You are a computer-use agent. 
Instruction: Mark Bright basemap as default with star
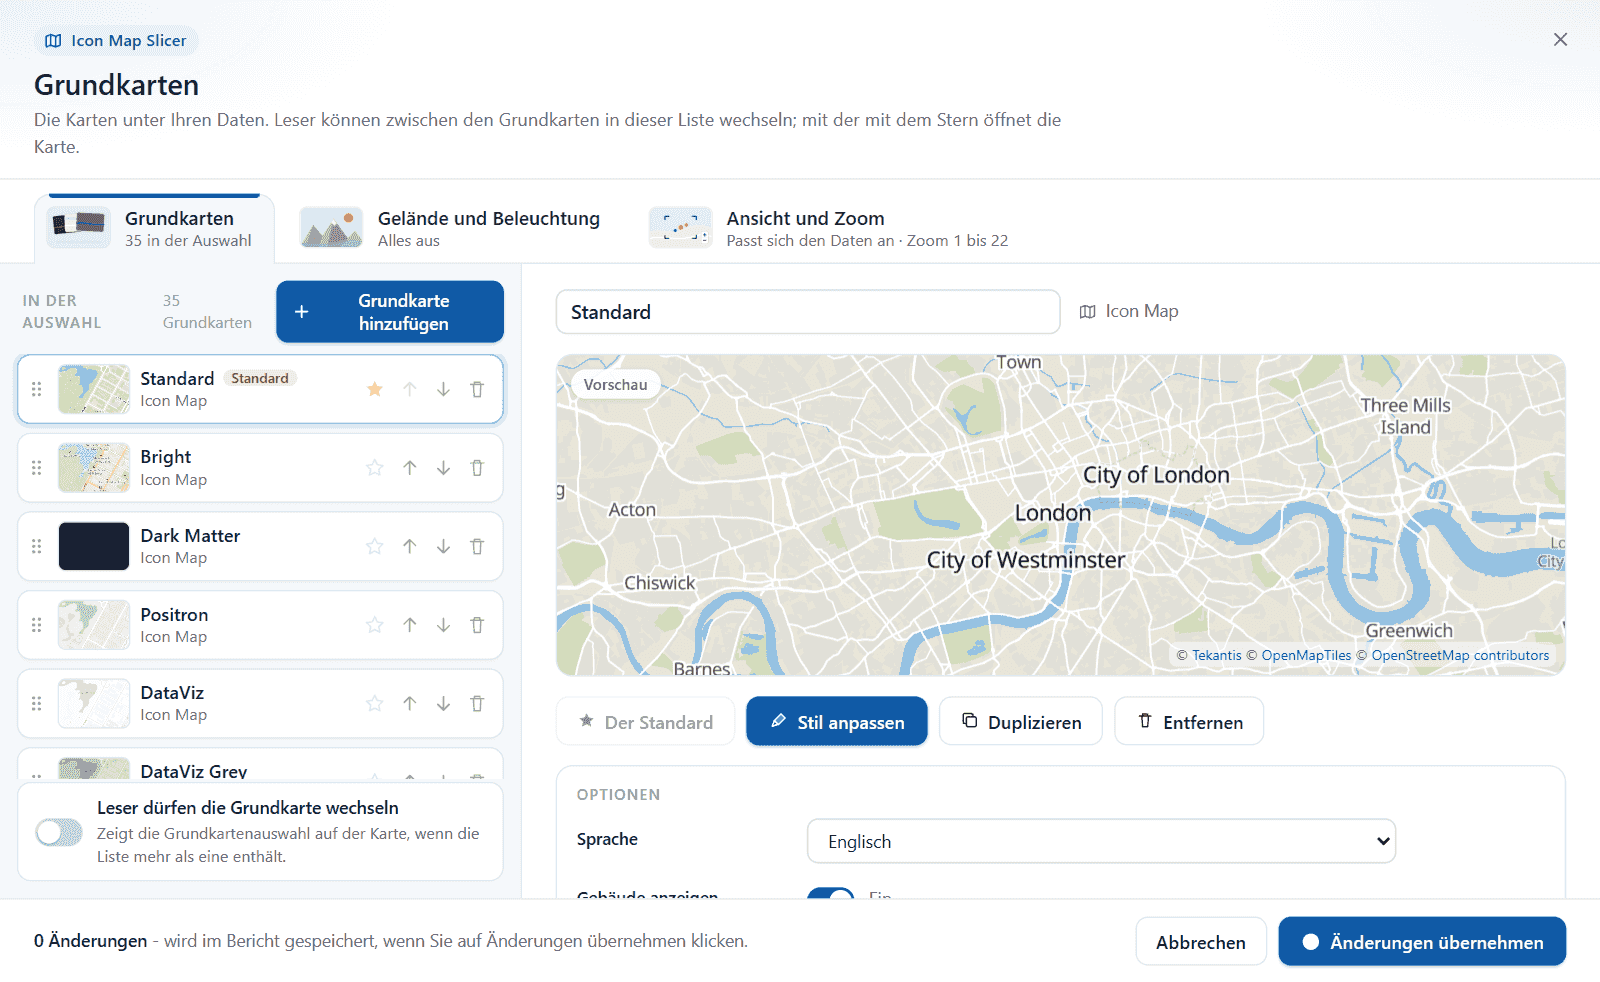(x=375, y=468)
